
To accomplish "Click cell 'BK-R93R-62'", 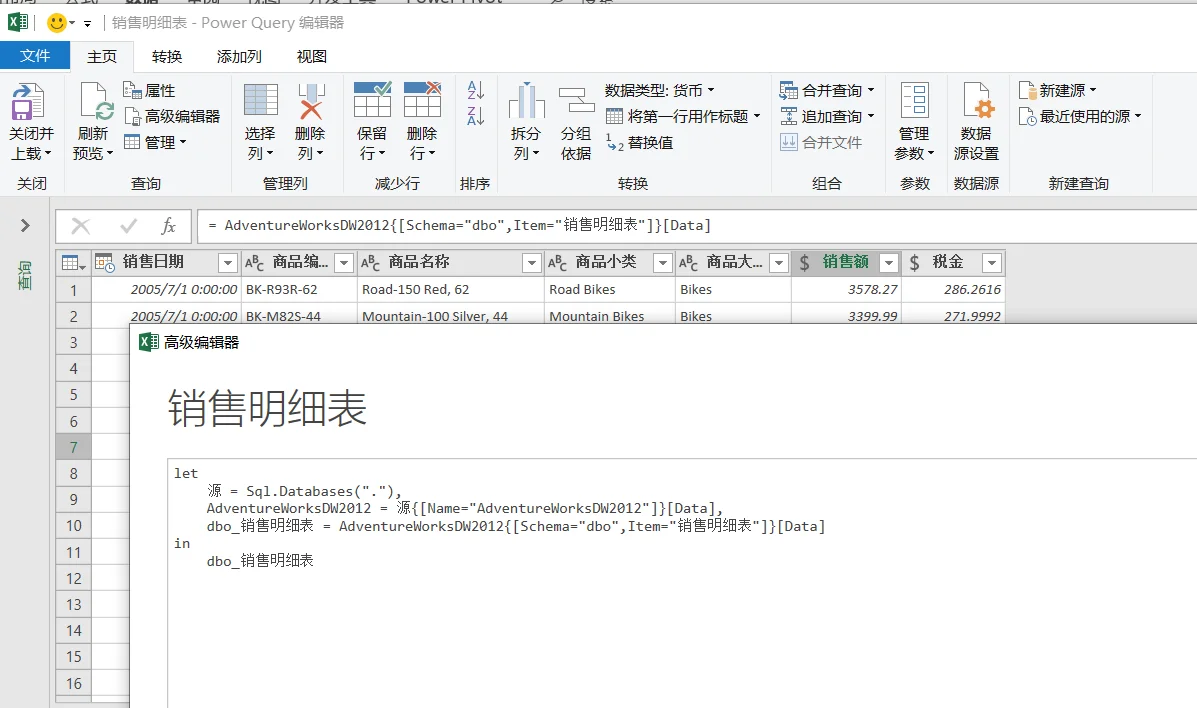I will (x=299, y=289).
